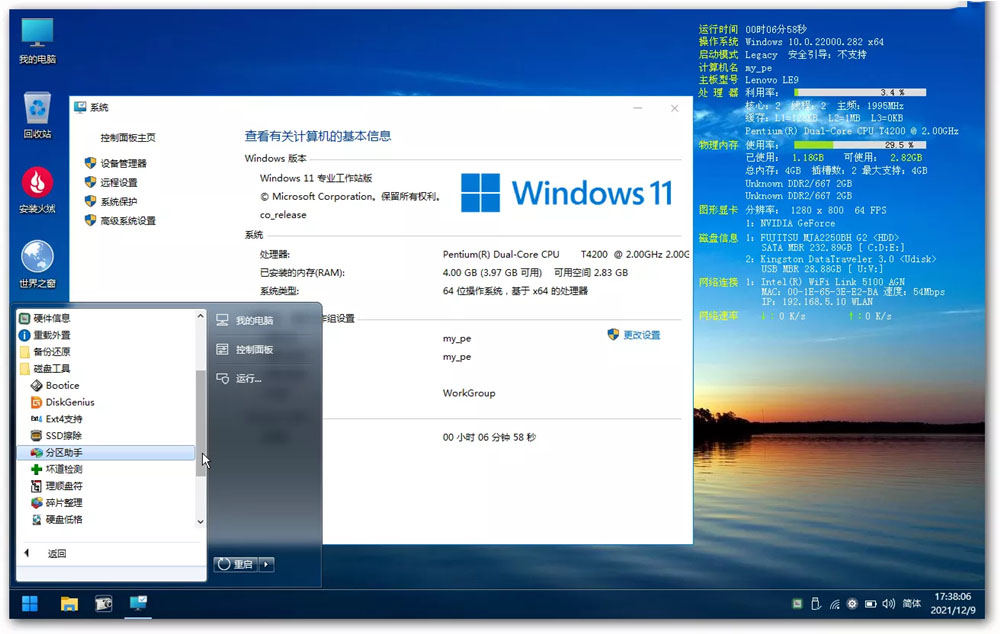Image resolution: width=1000 pixels, height=634 pixels.
Task: Click the CPU 利用率 3.4% bar
Action: (x=860, y=92)
